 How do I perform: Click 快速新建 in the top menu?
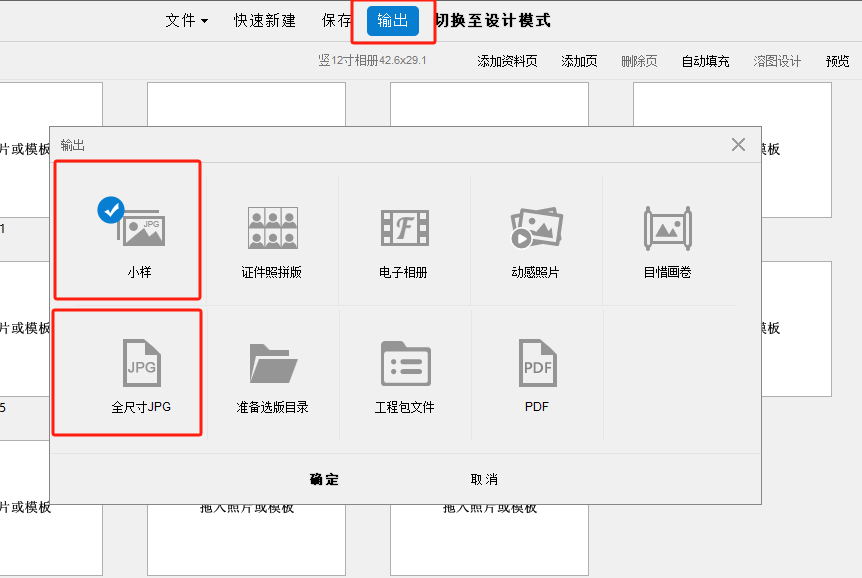265,21
